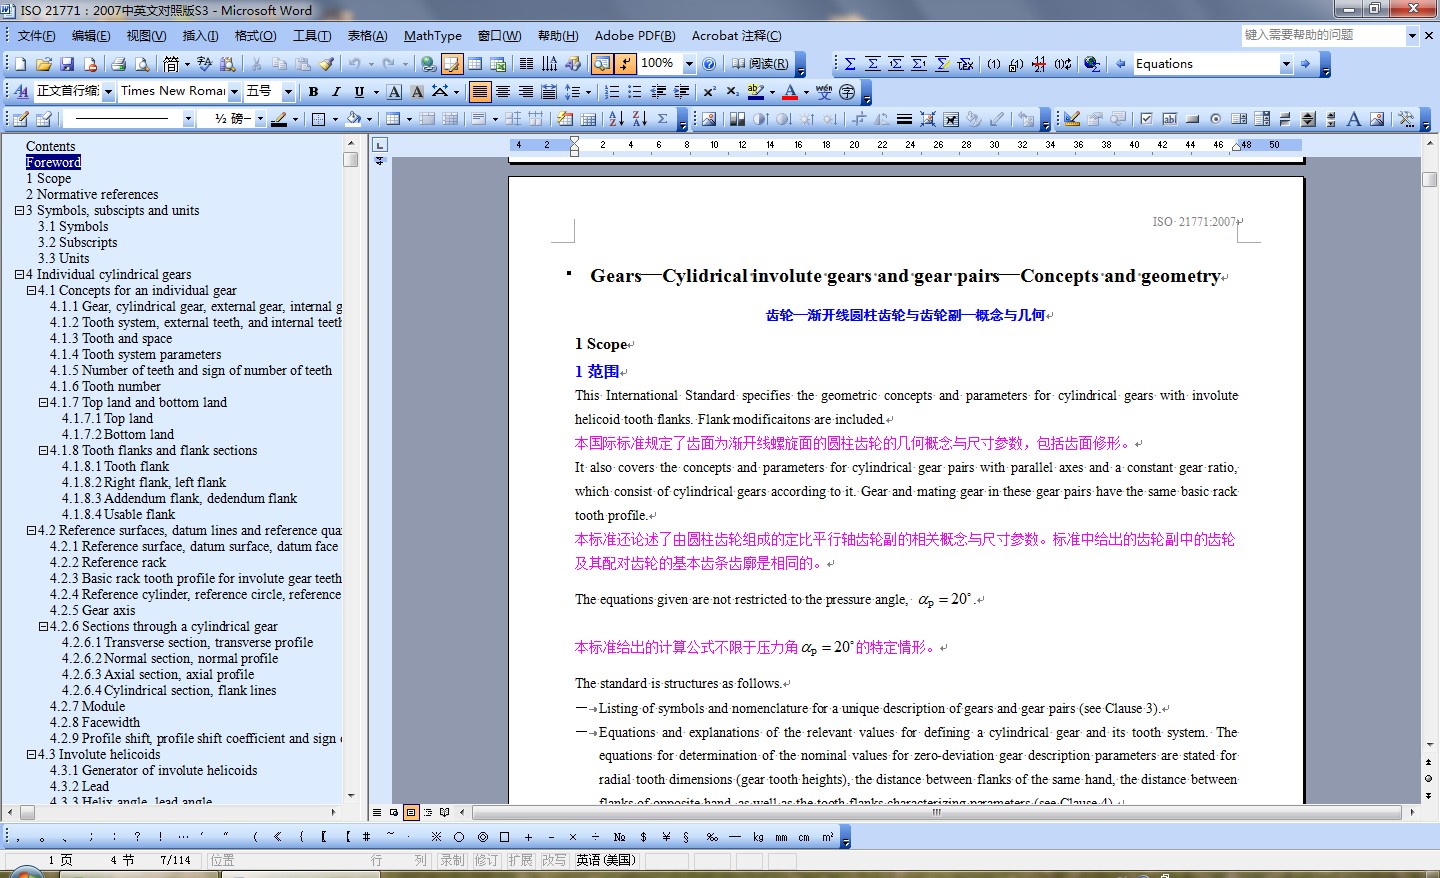Insert a label control marked A
The width and height of the screenshot is (1440, 878).
[1354, 119]
